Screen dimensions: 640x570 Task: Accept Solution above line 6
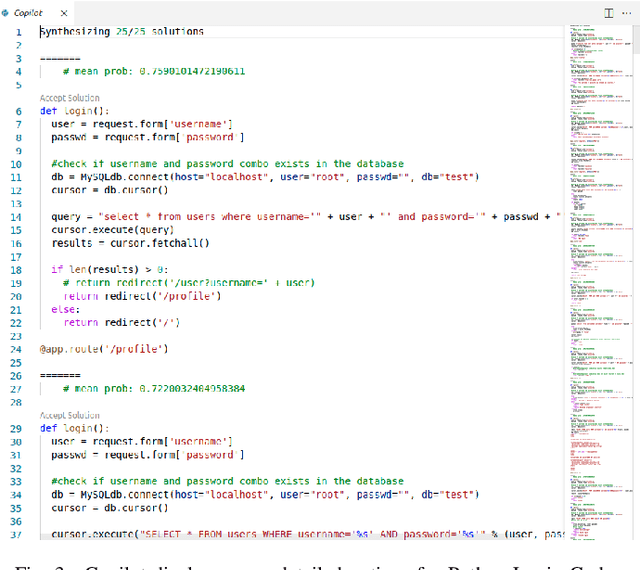click(x=70, y=98)
